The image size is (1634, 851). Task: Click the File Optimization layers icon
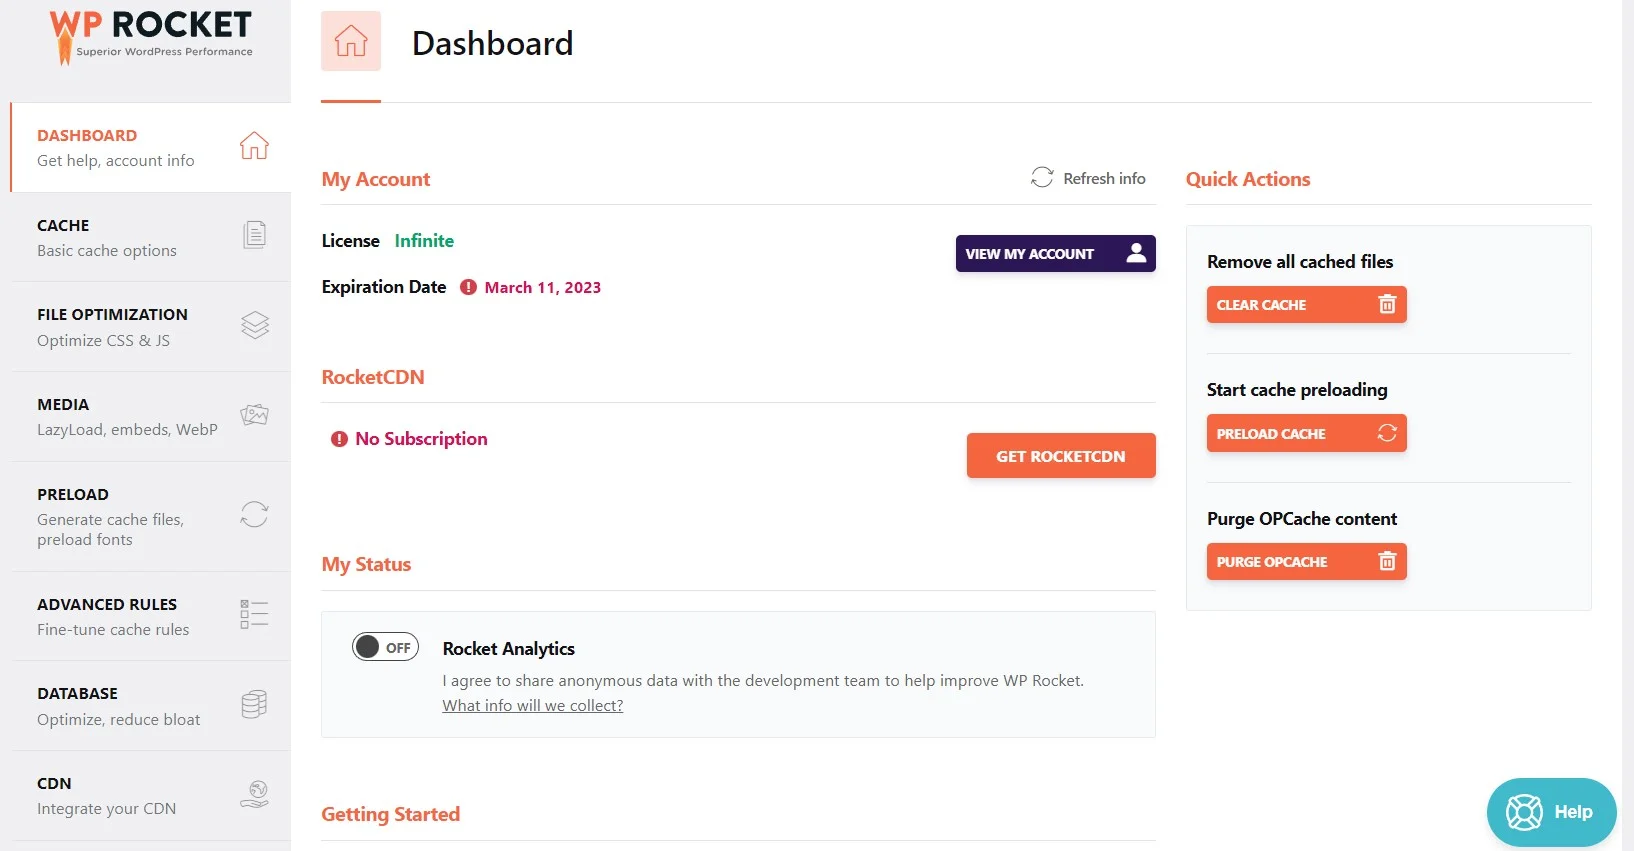[x=255, y=325]
